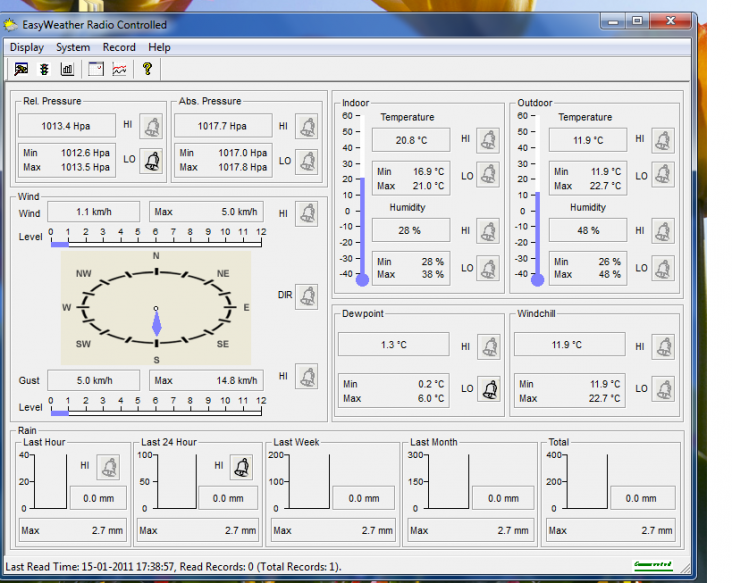Open the history table toolbar icon
This screenshot has height=583, width=732.
pyautogui.click(x=96, y=69)
